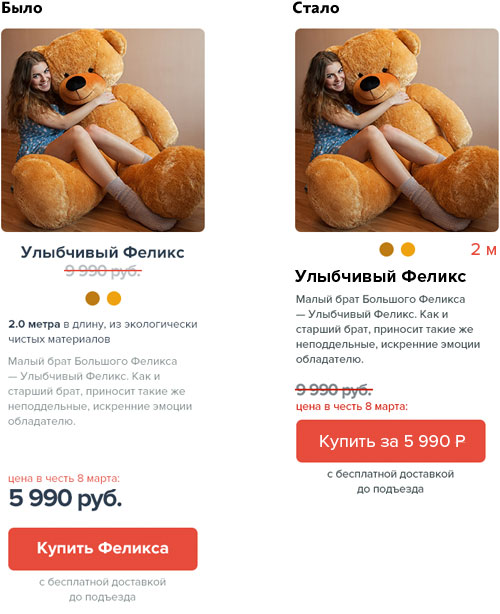Click crossed-out '9 990 руб.' in left card

[x=103, y=271]
